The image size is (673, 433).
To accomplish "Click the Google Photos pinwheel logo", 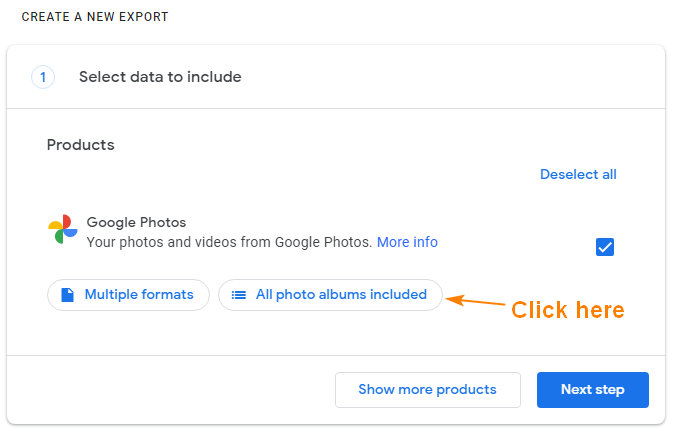I will pyautogui.click(x=63, y=229).
